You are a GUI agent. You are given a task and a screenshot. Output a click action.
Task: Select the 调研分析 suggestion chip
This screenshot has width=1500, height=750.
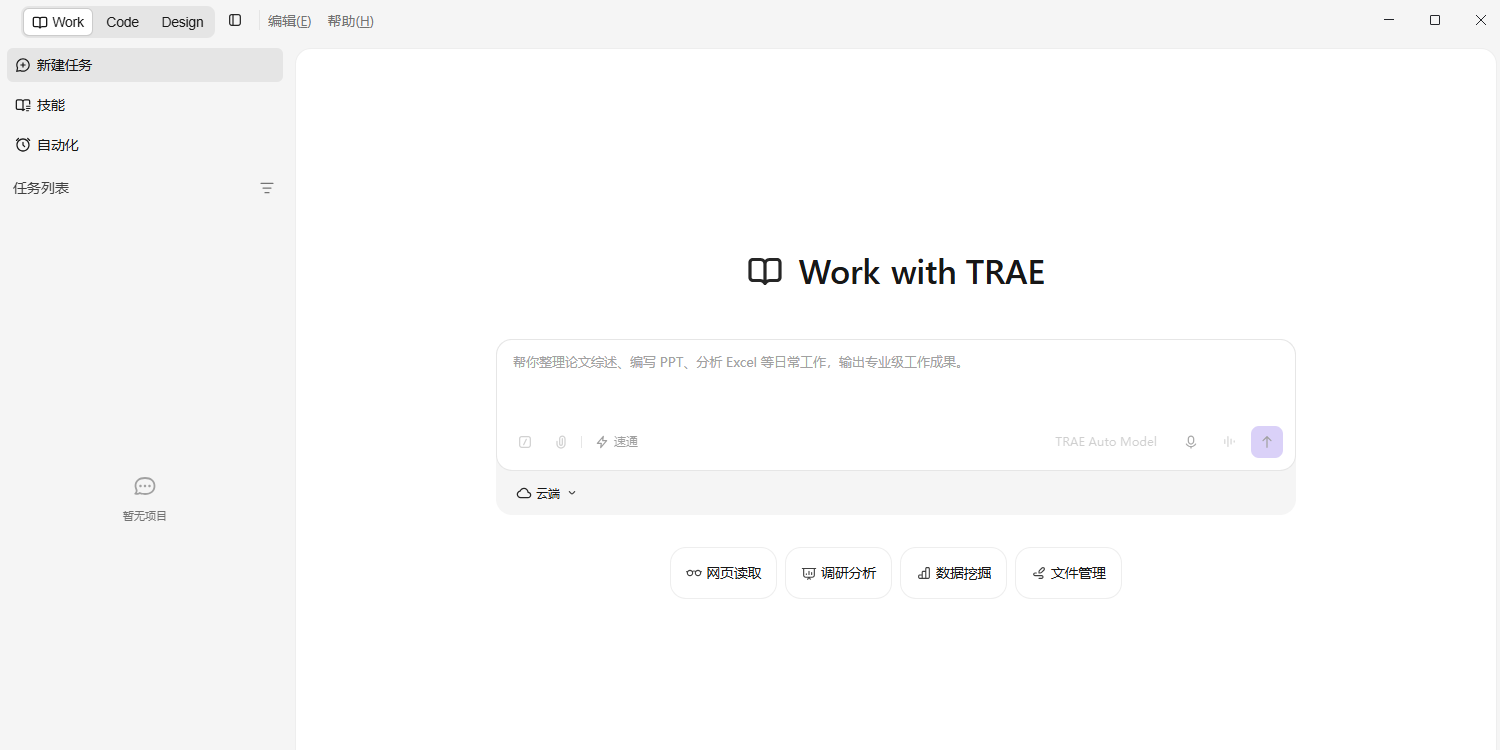838,573
